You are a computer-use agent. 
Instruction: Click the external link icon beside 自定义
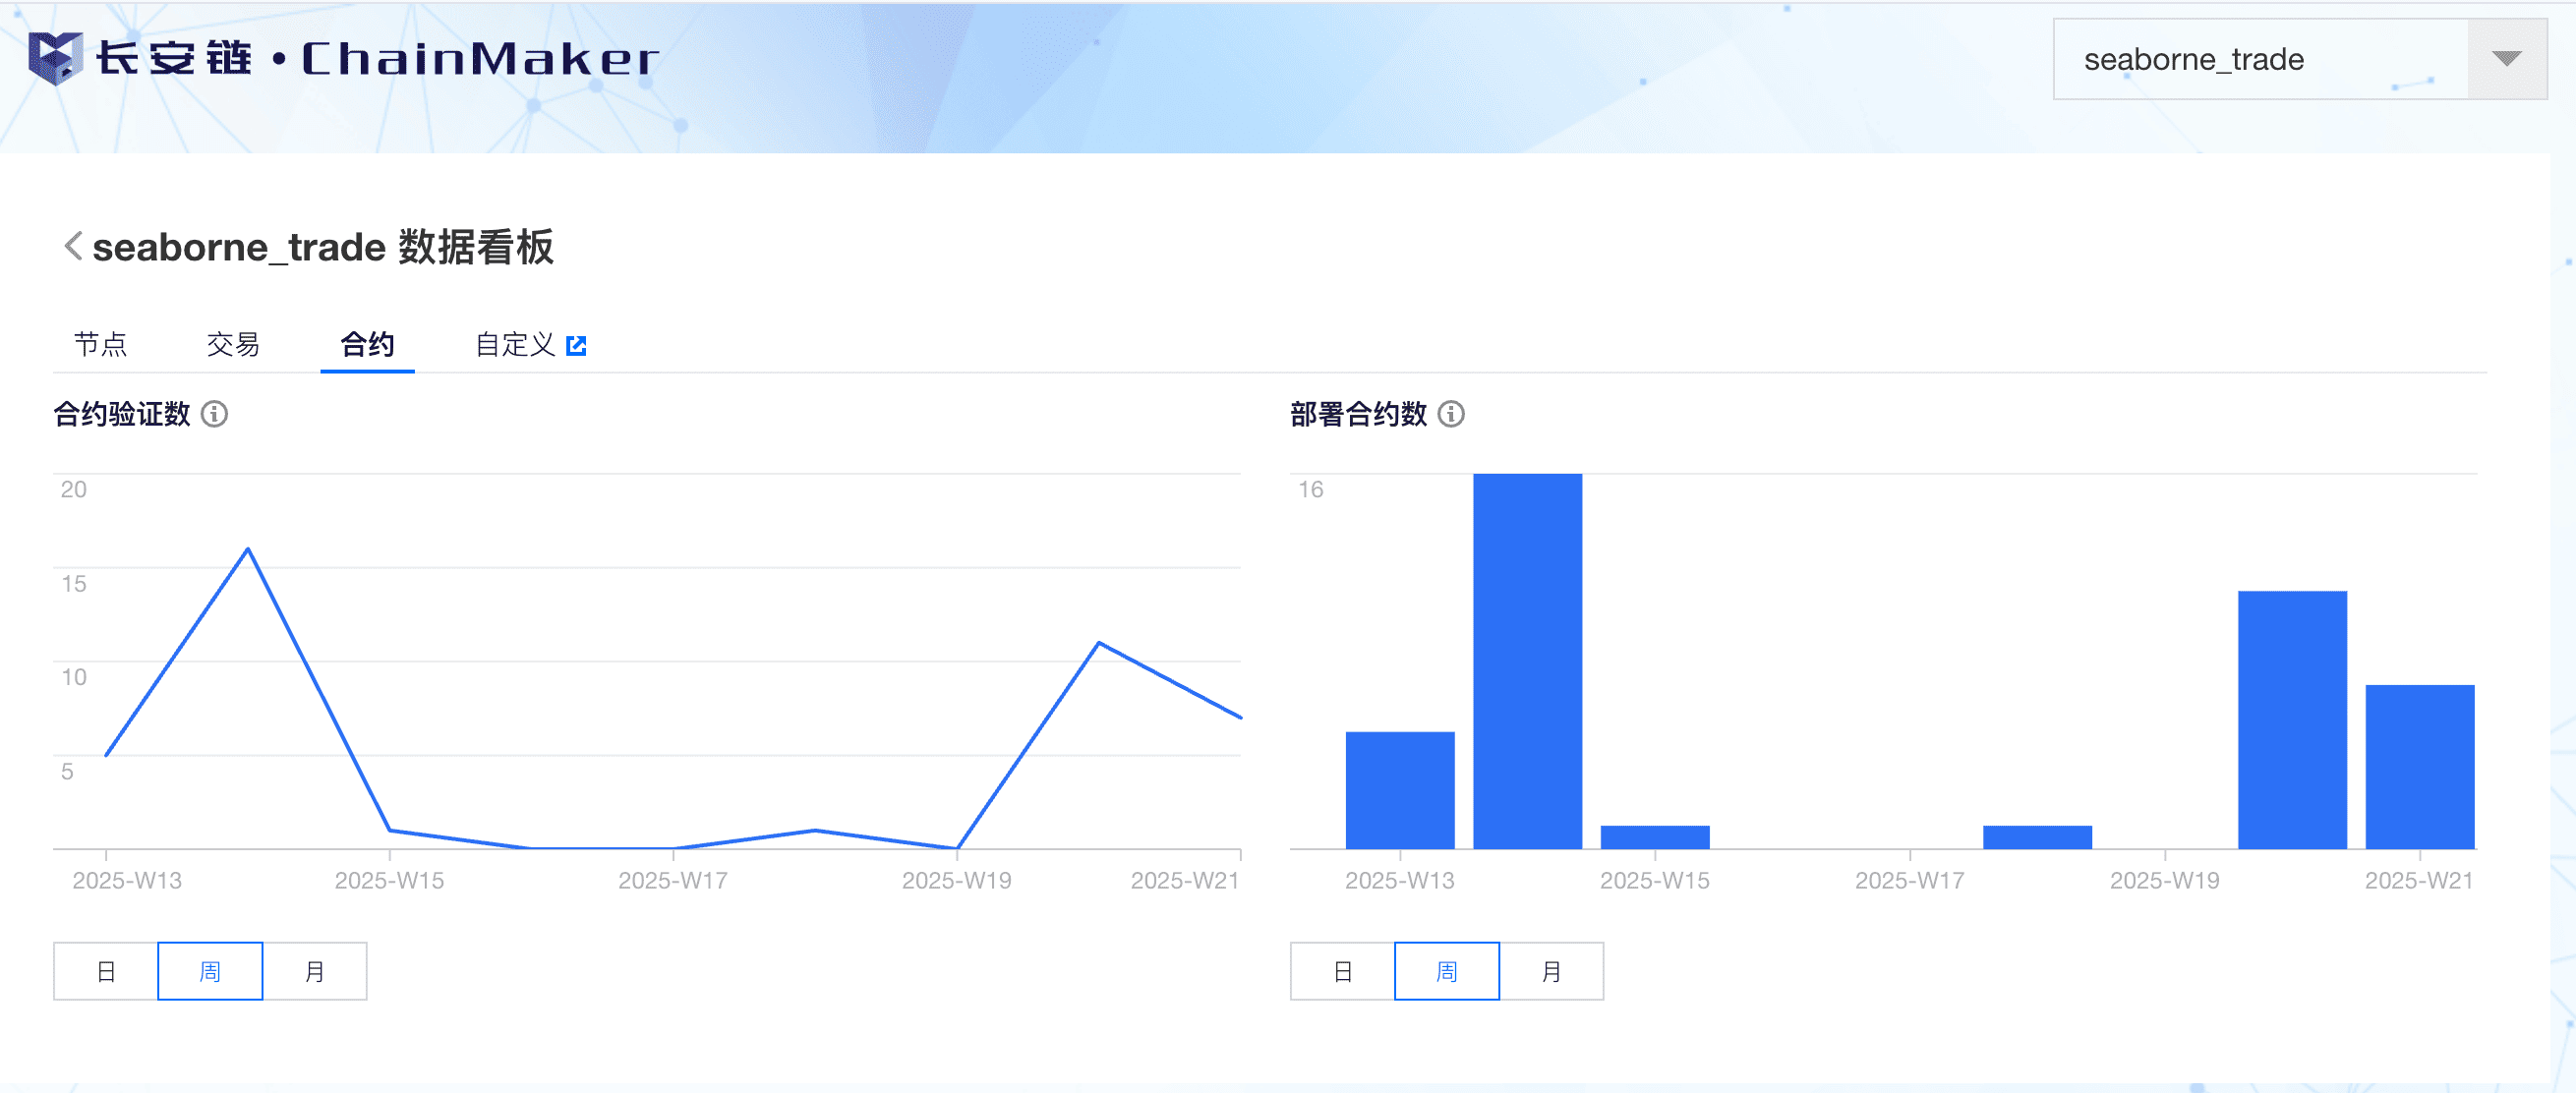576,345
